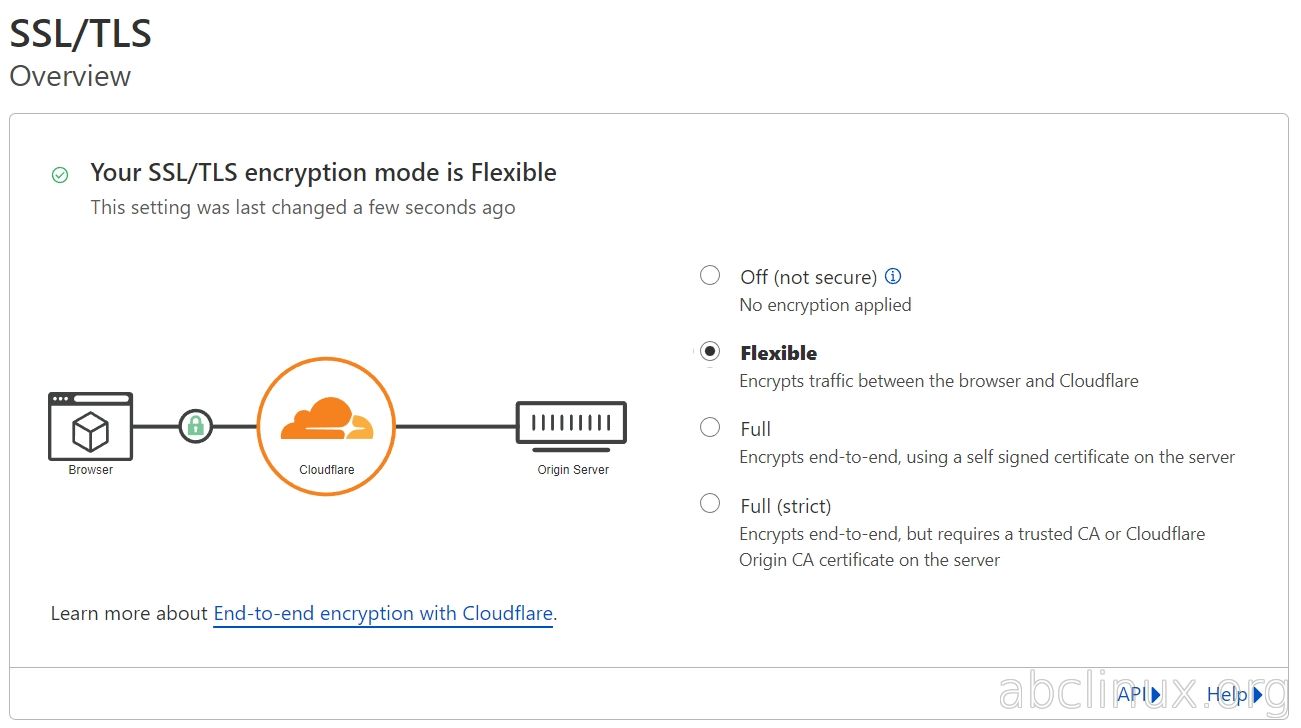Click the encryption mode is Flexible heading
Screen dimensions: 1301x728
(323, 172)
